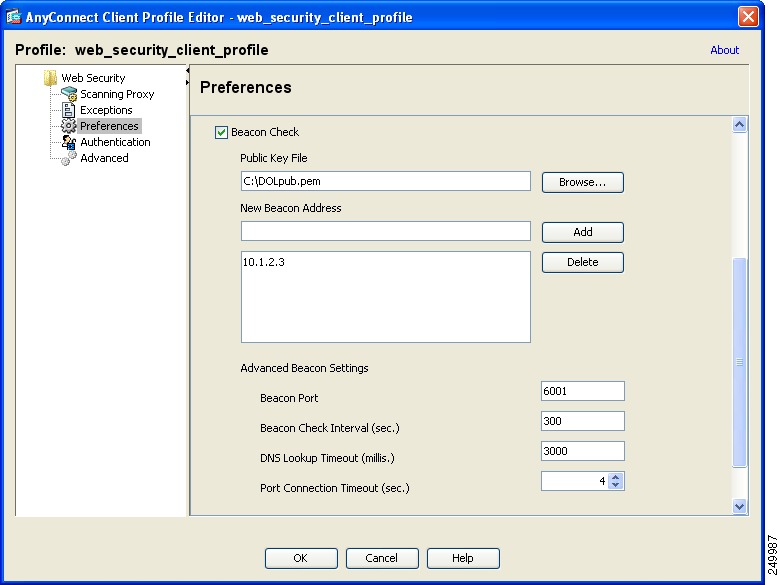
Task: Focus the New Beacon Address field
Action: pos(386,231)
